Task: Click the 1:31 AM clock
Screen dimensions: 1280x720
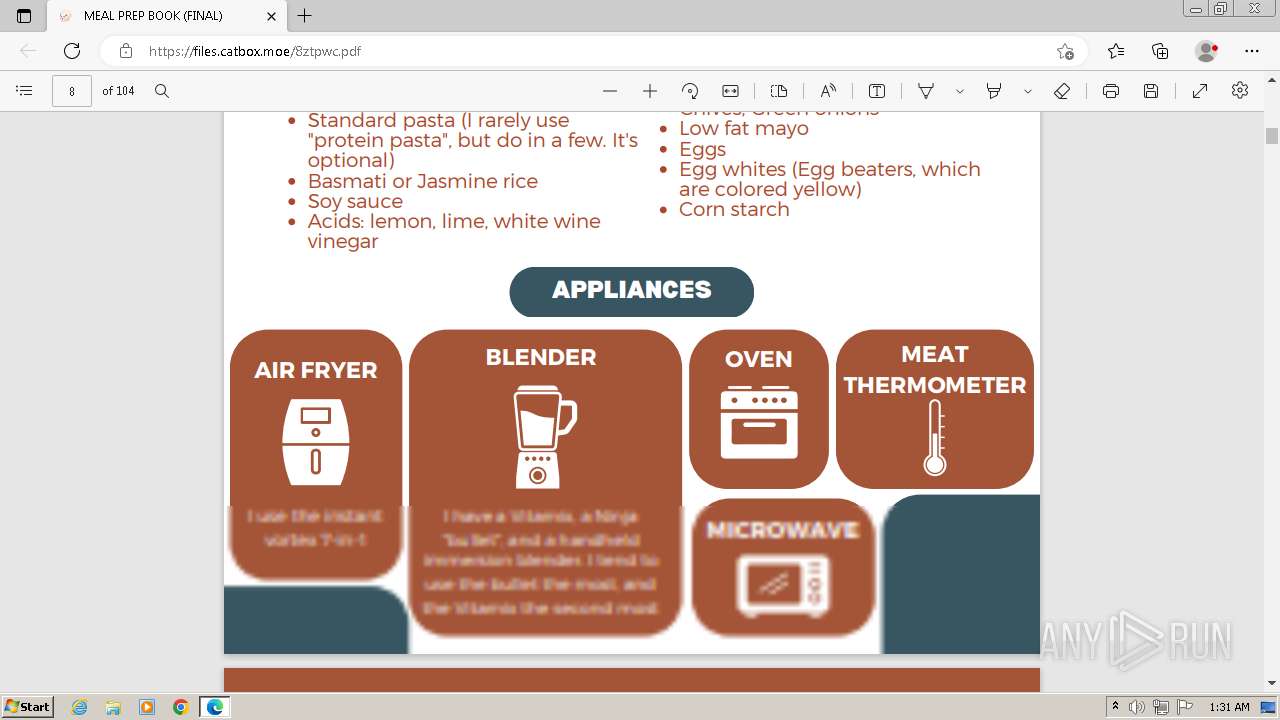Action: 1229,707
